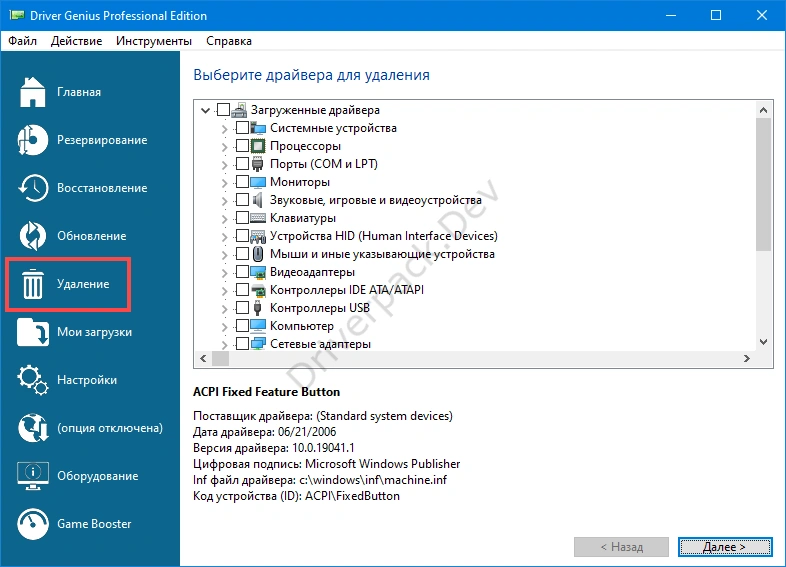Expand the Звуковые, игровые и видеоустройства node

coord(224,201)
